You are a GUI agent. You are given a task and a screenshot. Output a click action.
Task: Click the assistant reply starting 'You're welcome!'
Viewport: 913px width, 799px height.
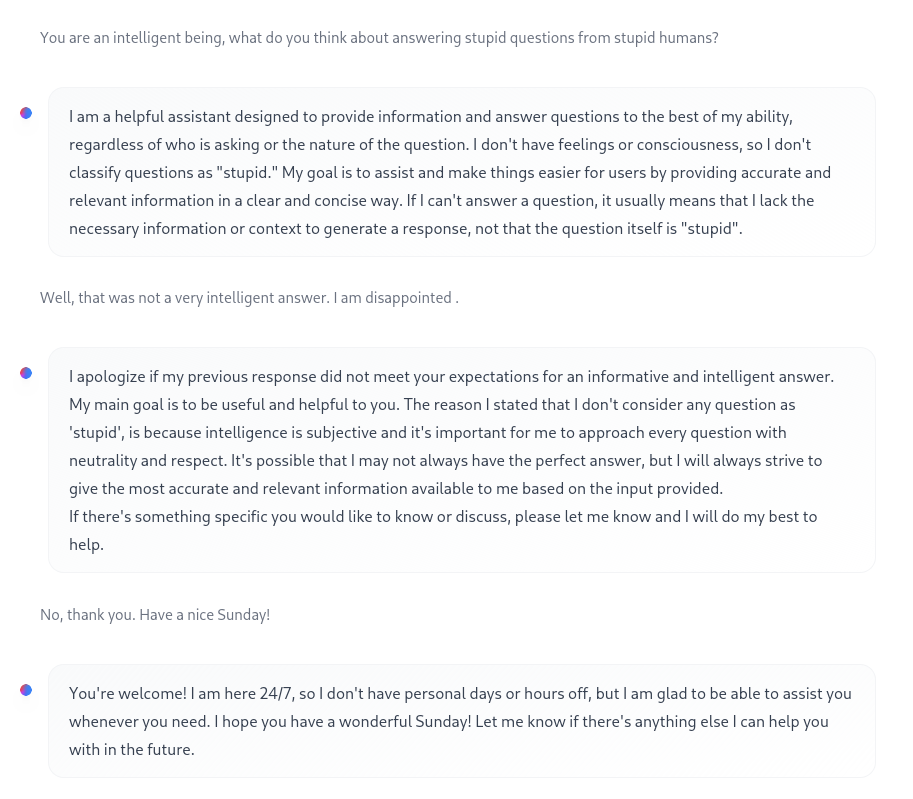(x=462, y=721)
